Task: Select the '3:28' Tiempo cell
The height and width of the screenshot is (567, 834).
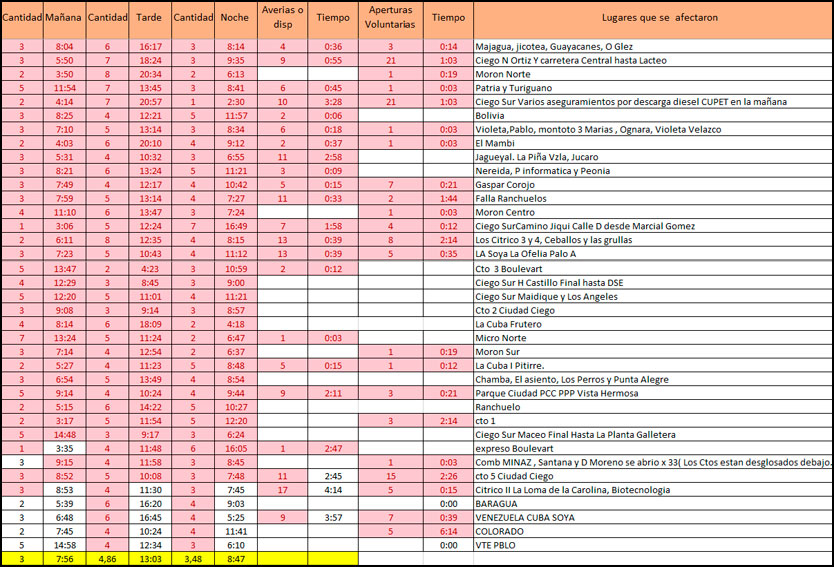Action: click(x=333, y=102)
